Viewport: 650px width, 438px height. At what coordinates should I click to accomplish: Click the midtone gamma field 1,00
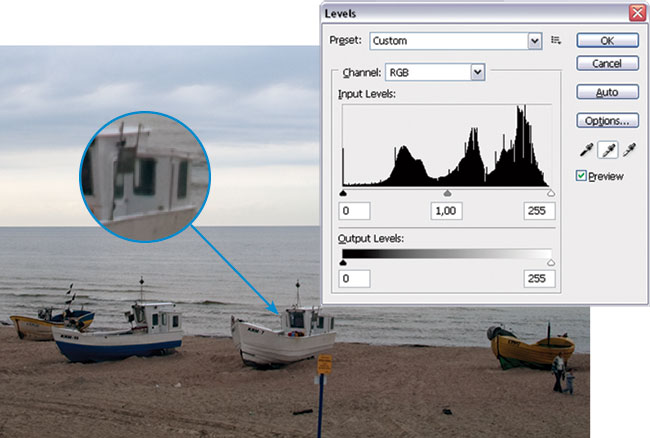tap(446, 211)
